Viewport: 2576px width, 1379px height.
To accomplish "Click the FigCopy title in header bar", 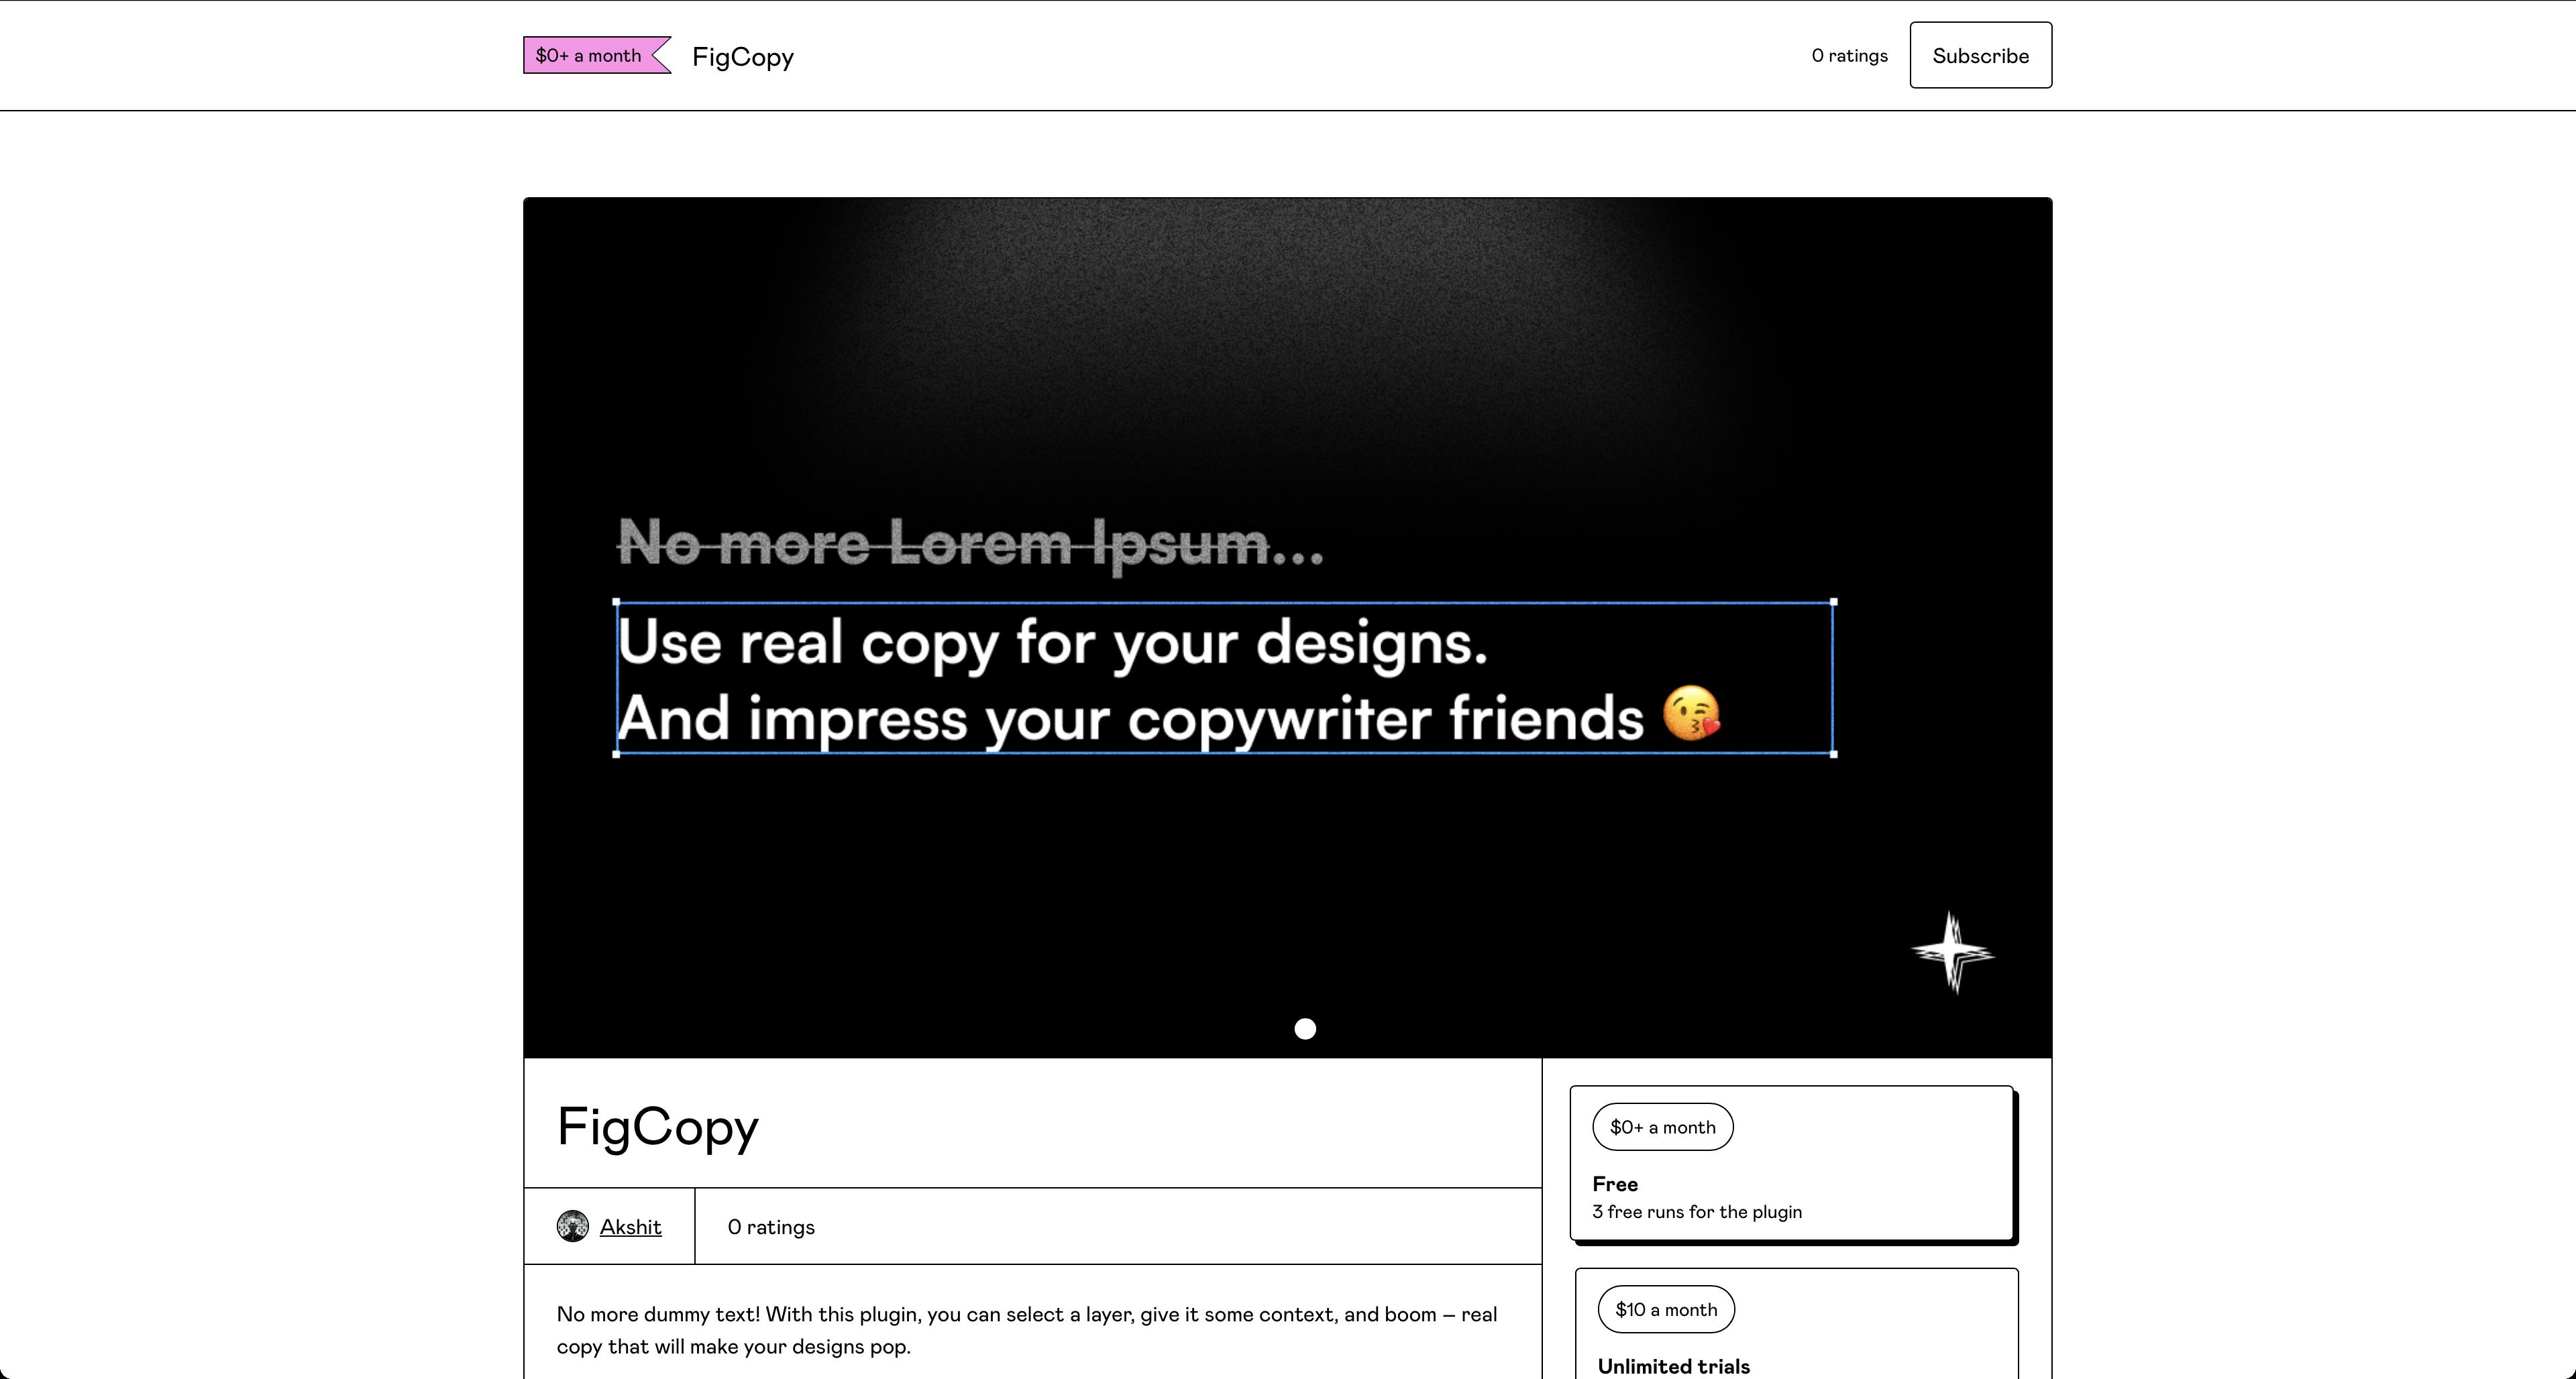I will (x=742, y=57).
